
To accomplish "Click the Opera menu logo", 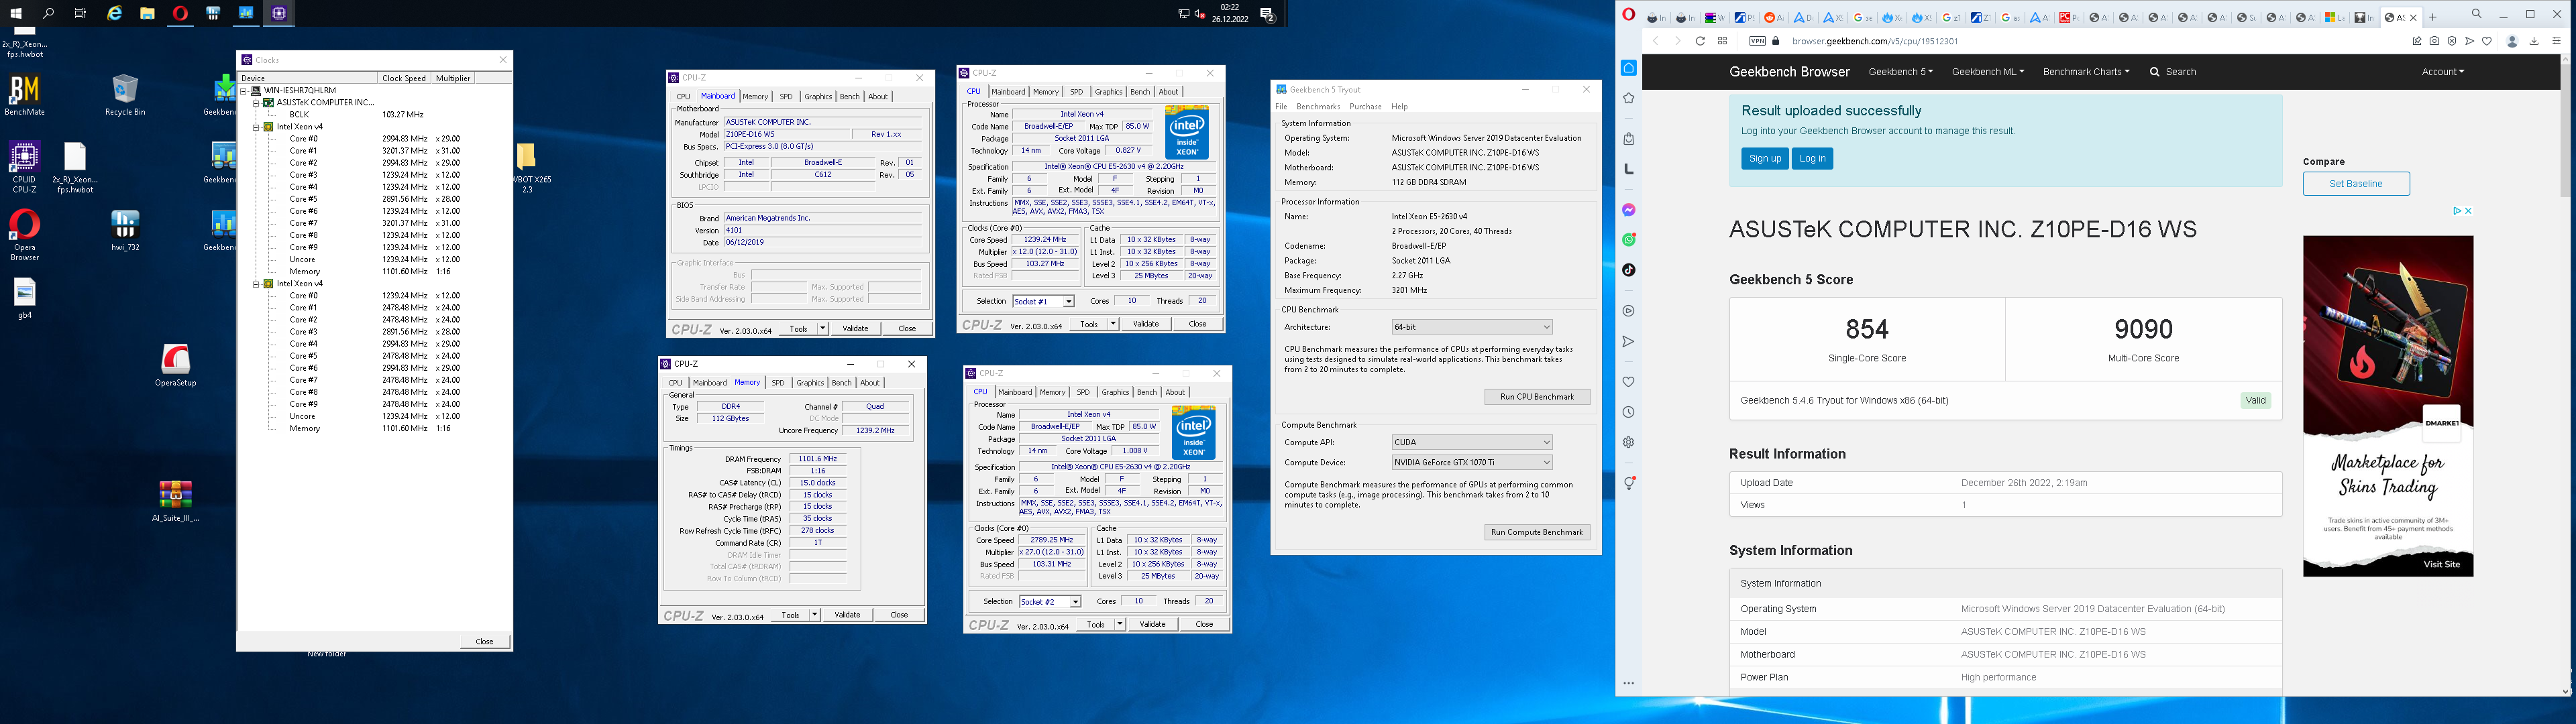I will point(1629,15).
